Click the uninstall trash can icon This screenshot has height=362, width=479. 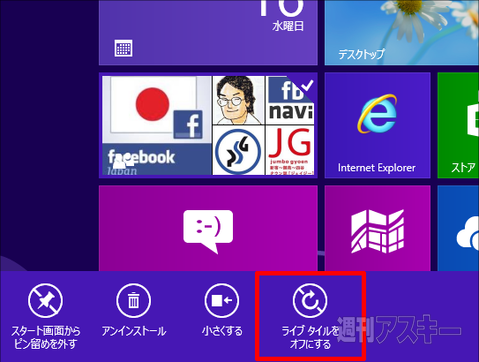click(x=133, y=300)
